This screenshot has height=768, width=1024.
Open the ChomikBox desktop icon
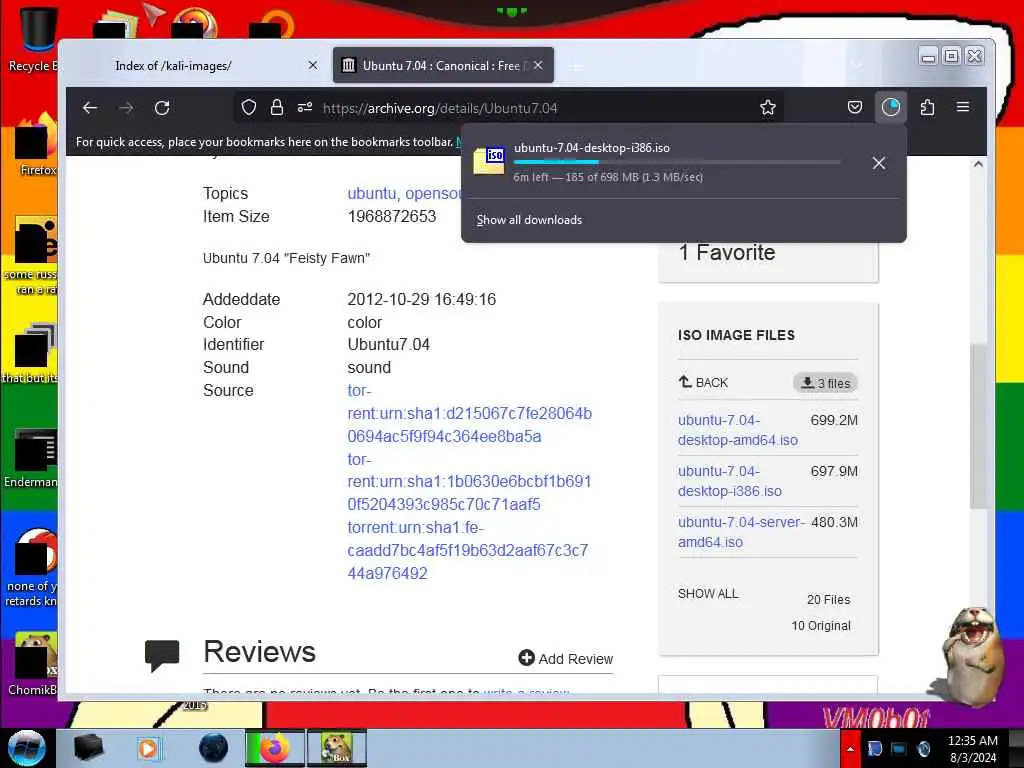coord(33,664)
